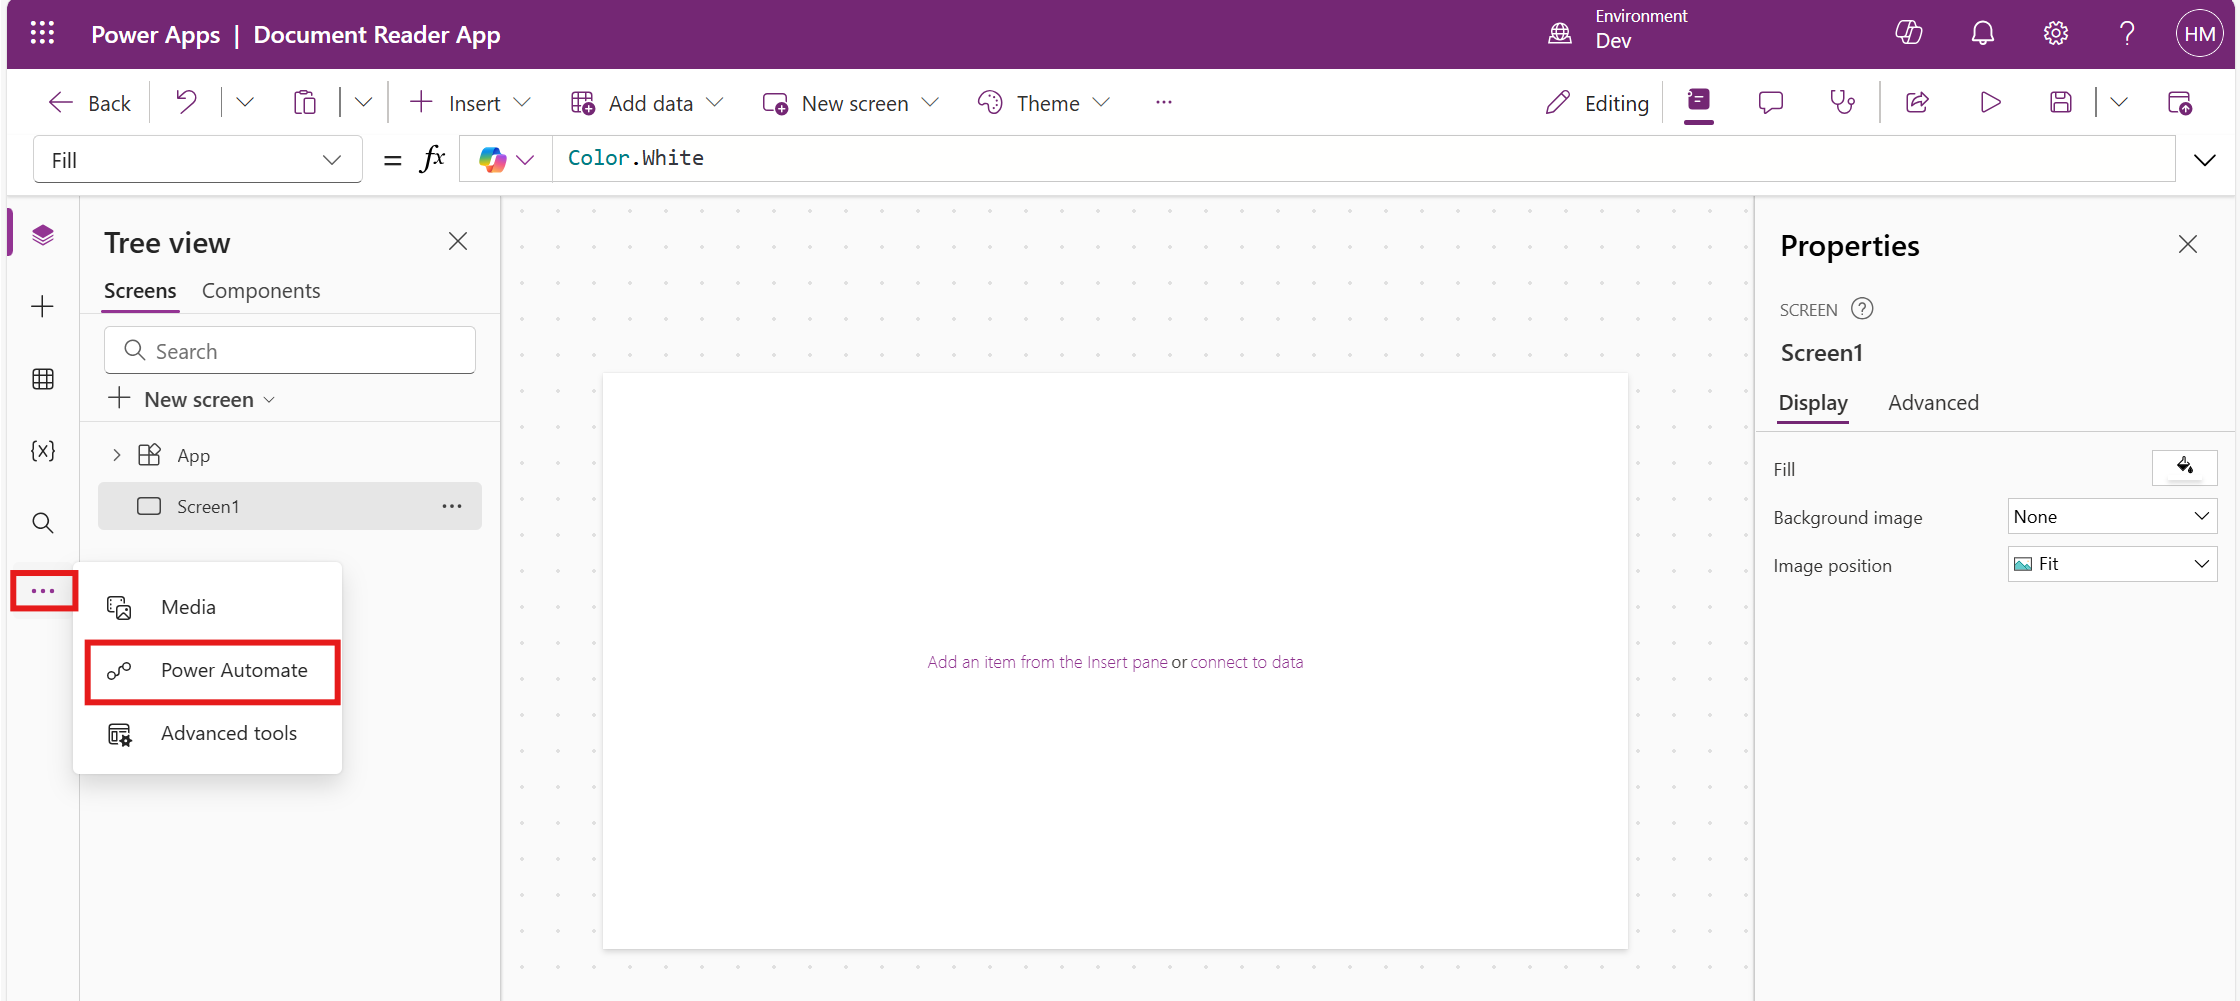
Task: Switch to the Components tab
Action: (x=261, y=291)
